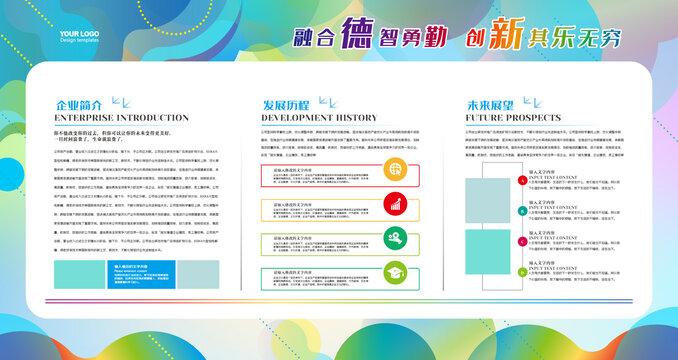678x360 pixels.
Task: Select the teal circle marker B
Action: [x=522, y=211]
